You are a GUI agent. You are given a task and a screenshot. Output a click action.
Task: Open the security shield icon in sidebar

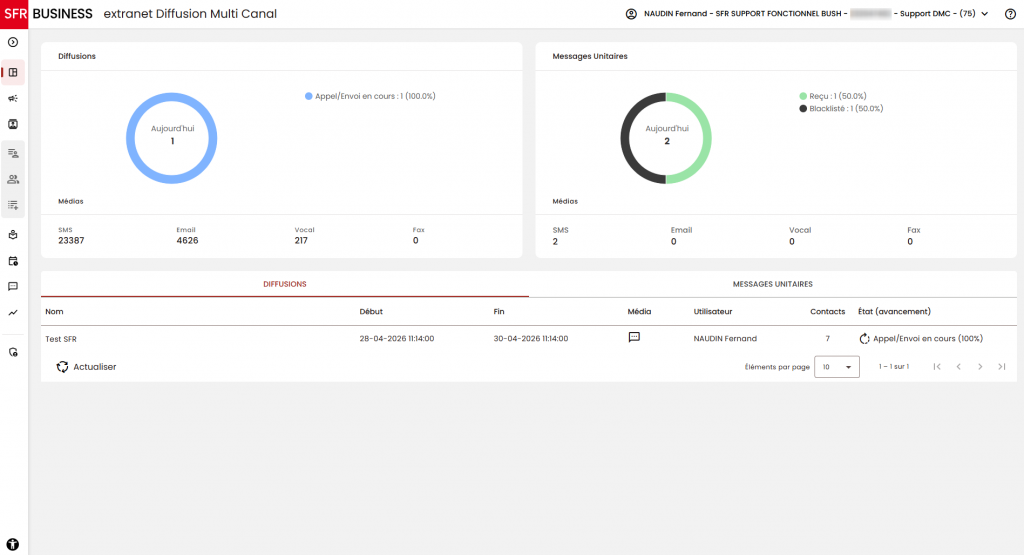13,352
